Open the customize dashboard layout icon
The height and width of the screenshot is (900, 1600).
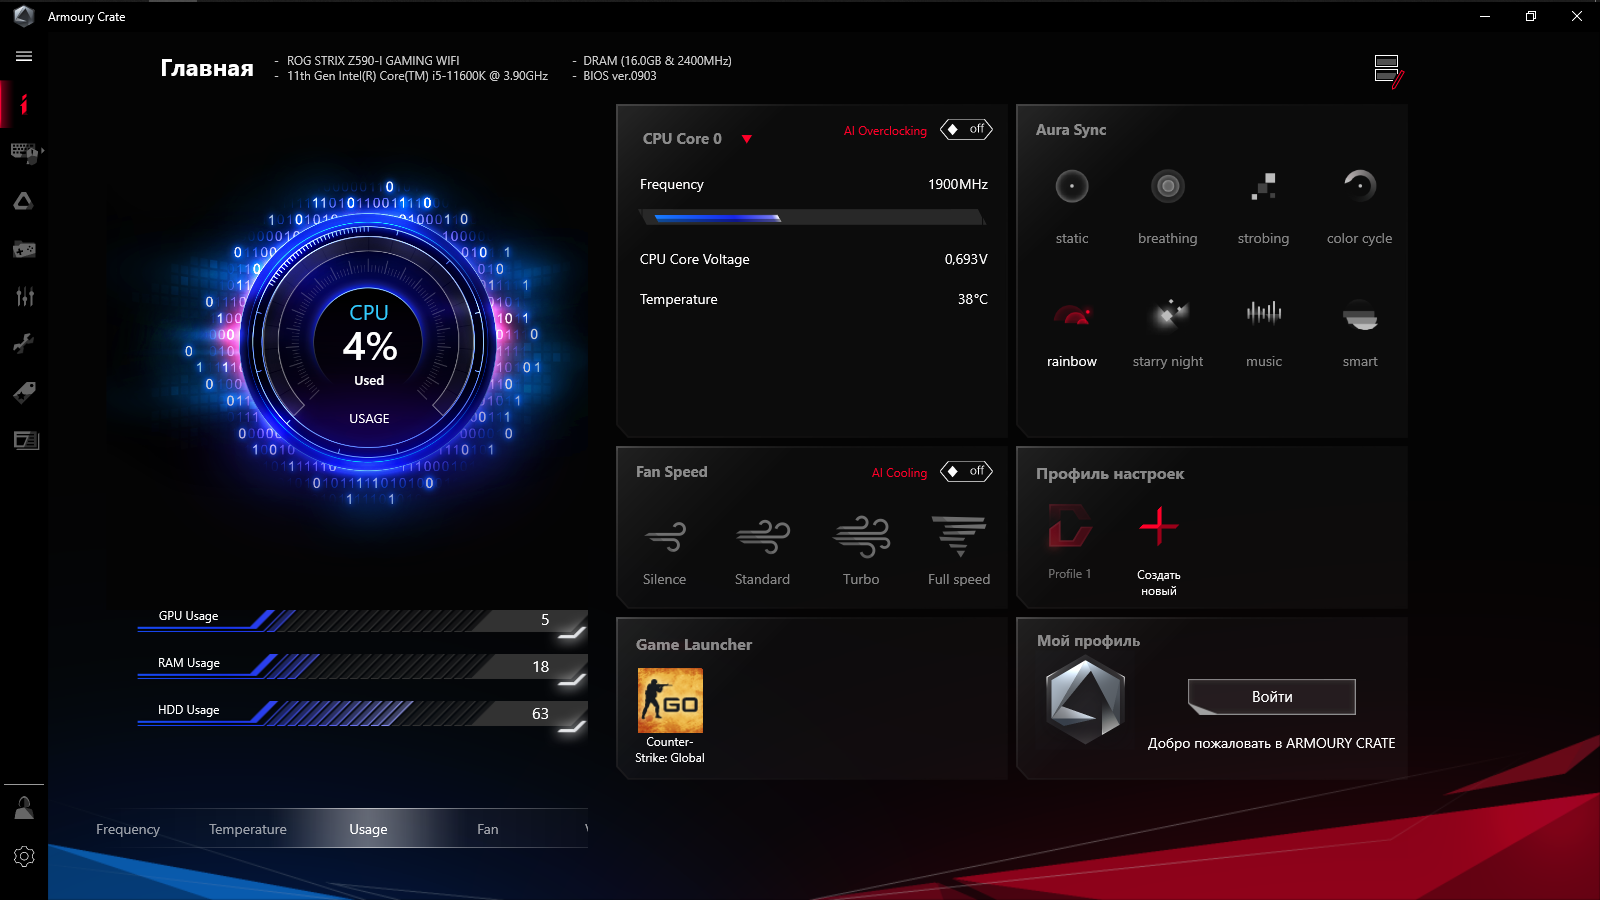click(x=1386, y=68)
